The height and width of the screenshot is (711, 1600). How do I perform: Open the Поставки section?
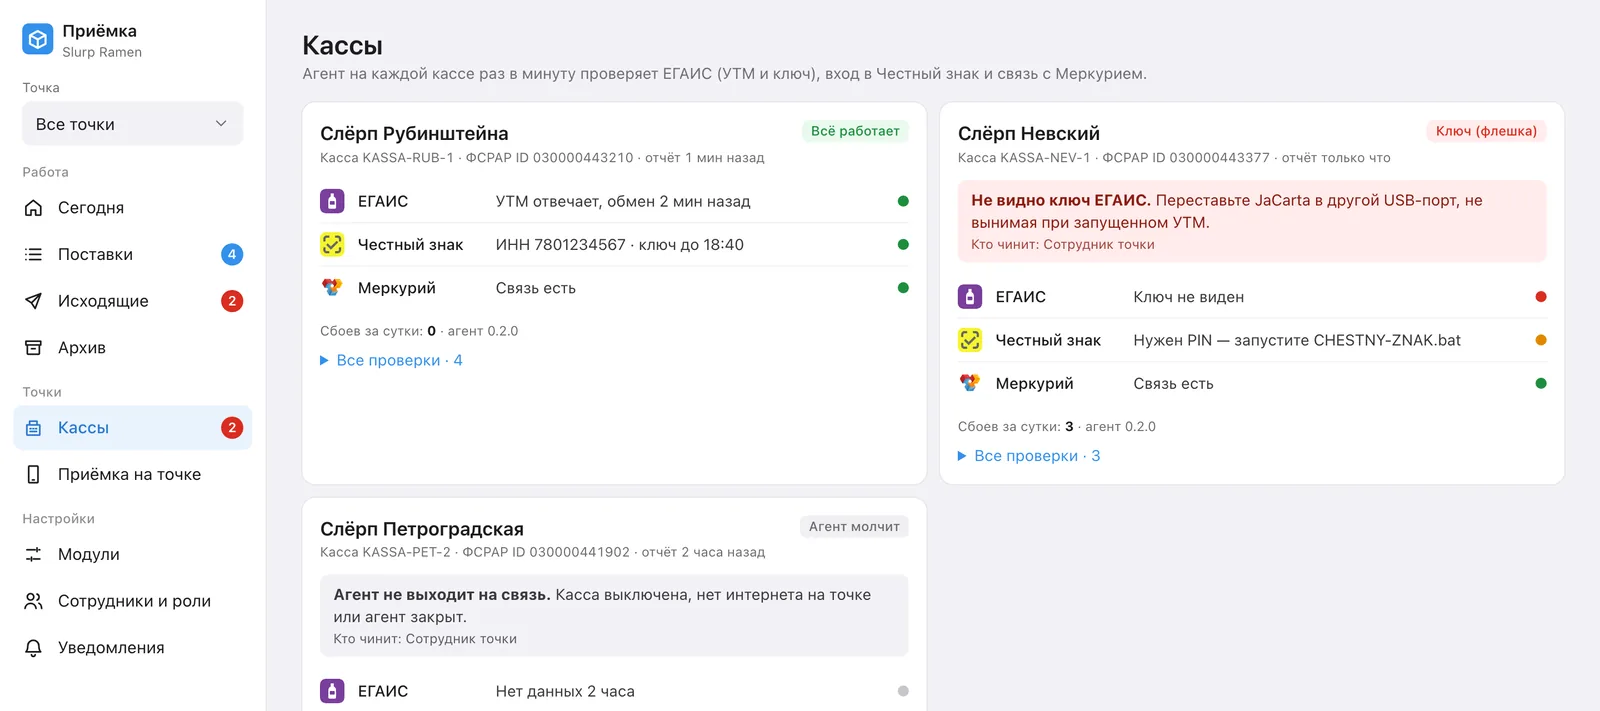133,254
